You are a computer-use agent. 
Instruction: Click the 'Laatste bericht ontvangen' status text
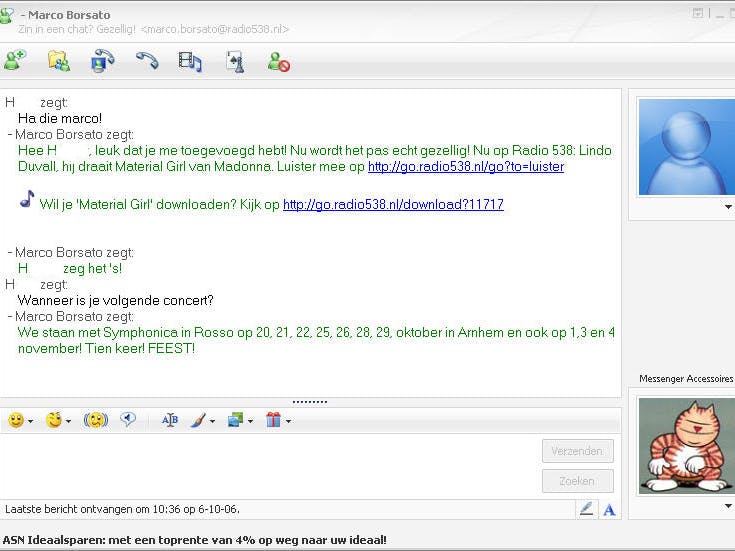(x=122, y=509)
